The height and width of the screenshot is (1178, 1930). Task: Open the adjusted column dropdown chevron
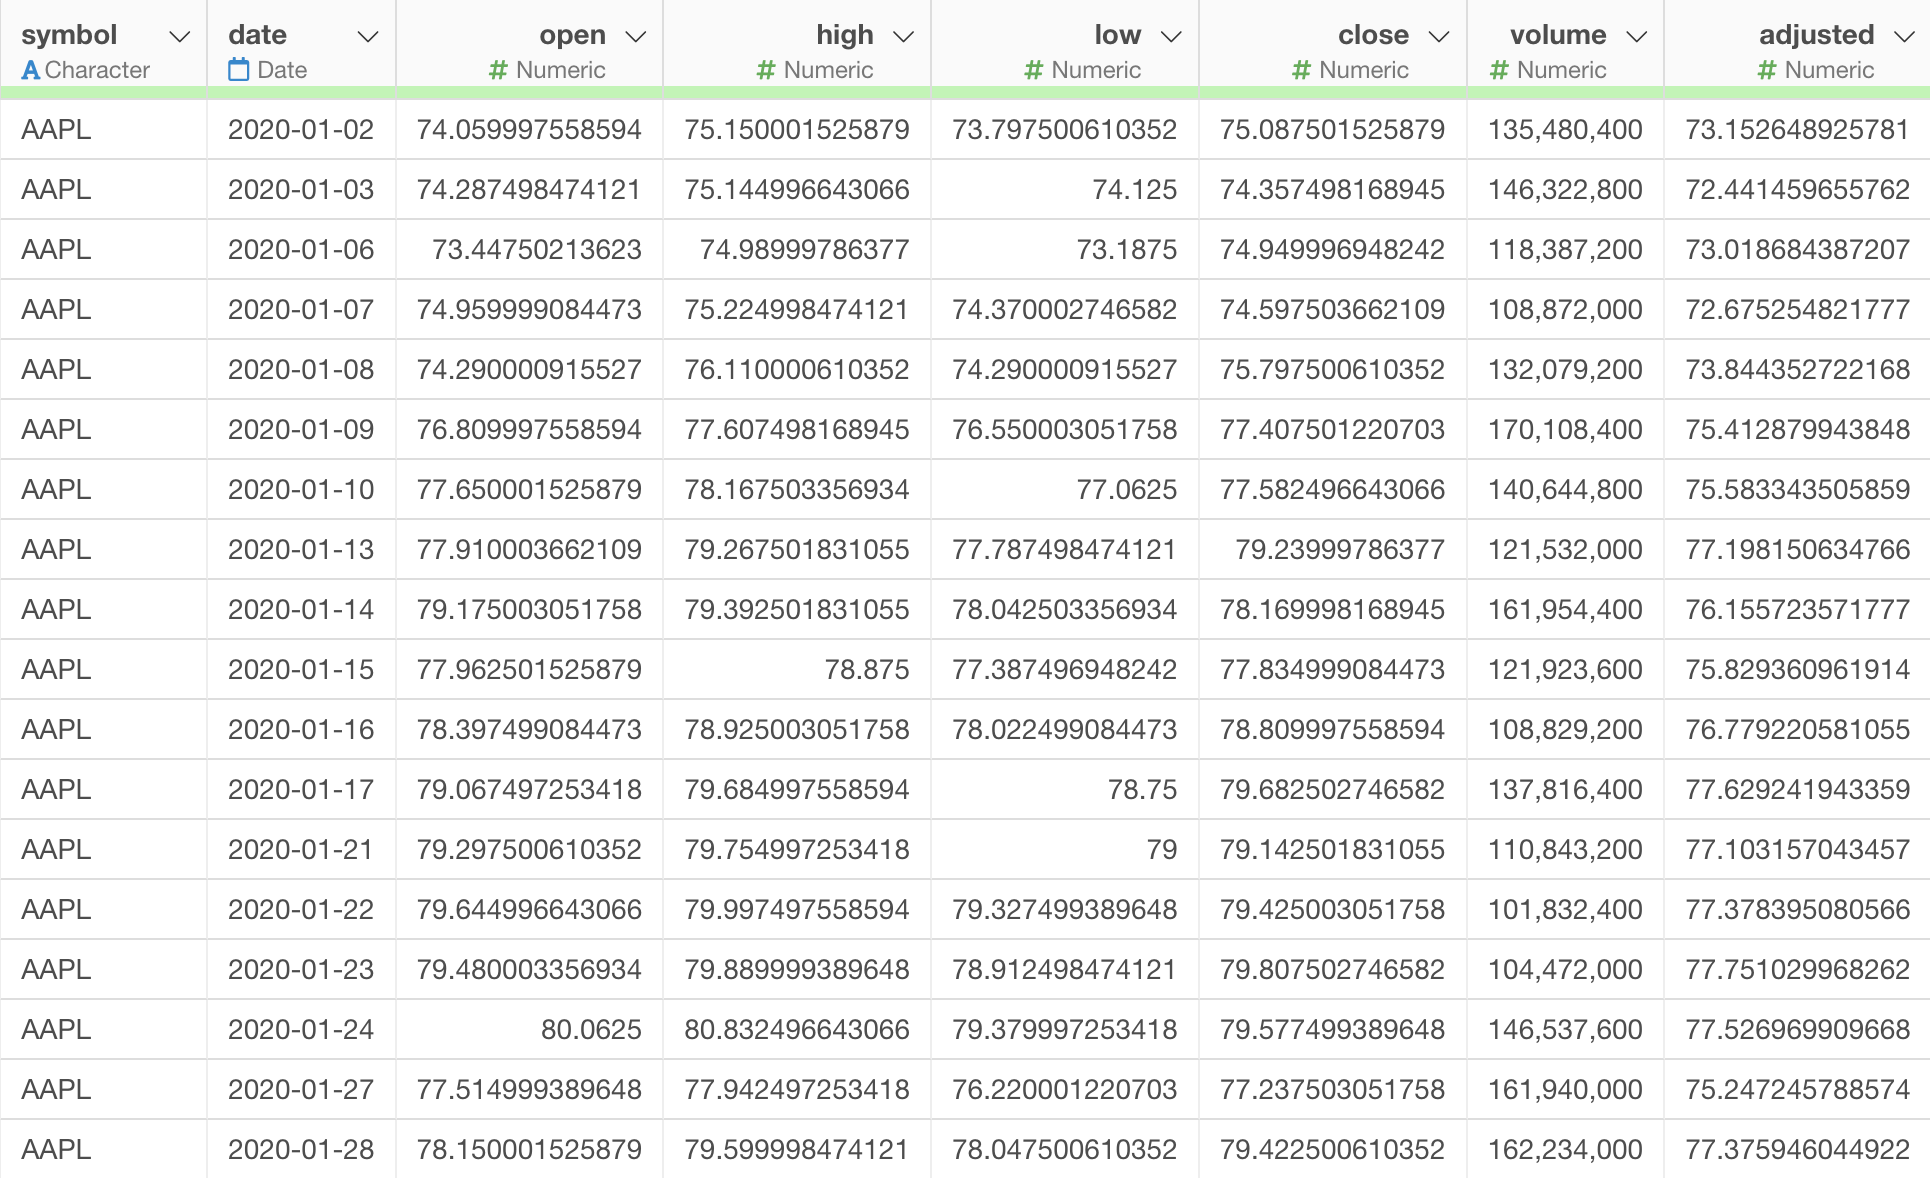[x=1905, y=37]
